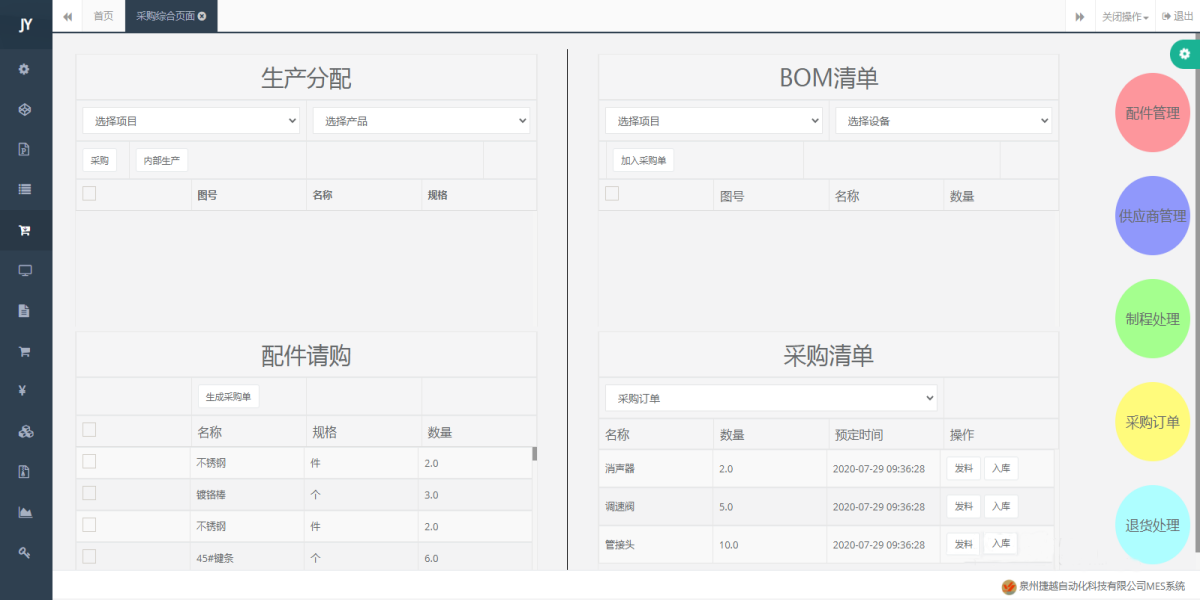Open the monitor display sidebar icon
The height and width of the screenshot is (600, 1200).
tap(25, 270)
